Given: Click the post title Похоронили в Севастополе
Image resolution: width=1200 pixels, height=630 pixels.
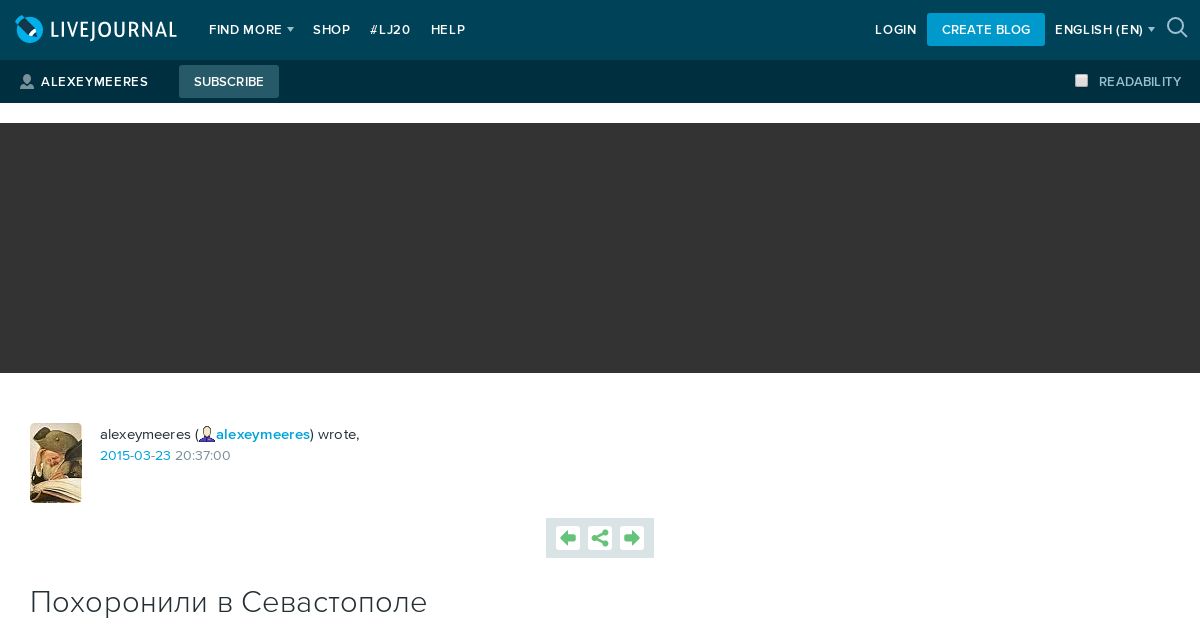Looking at the screenshot, I should pos(228,602).
